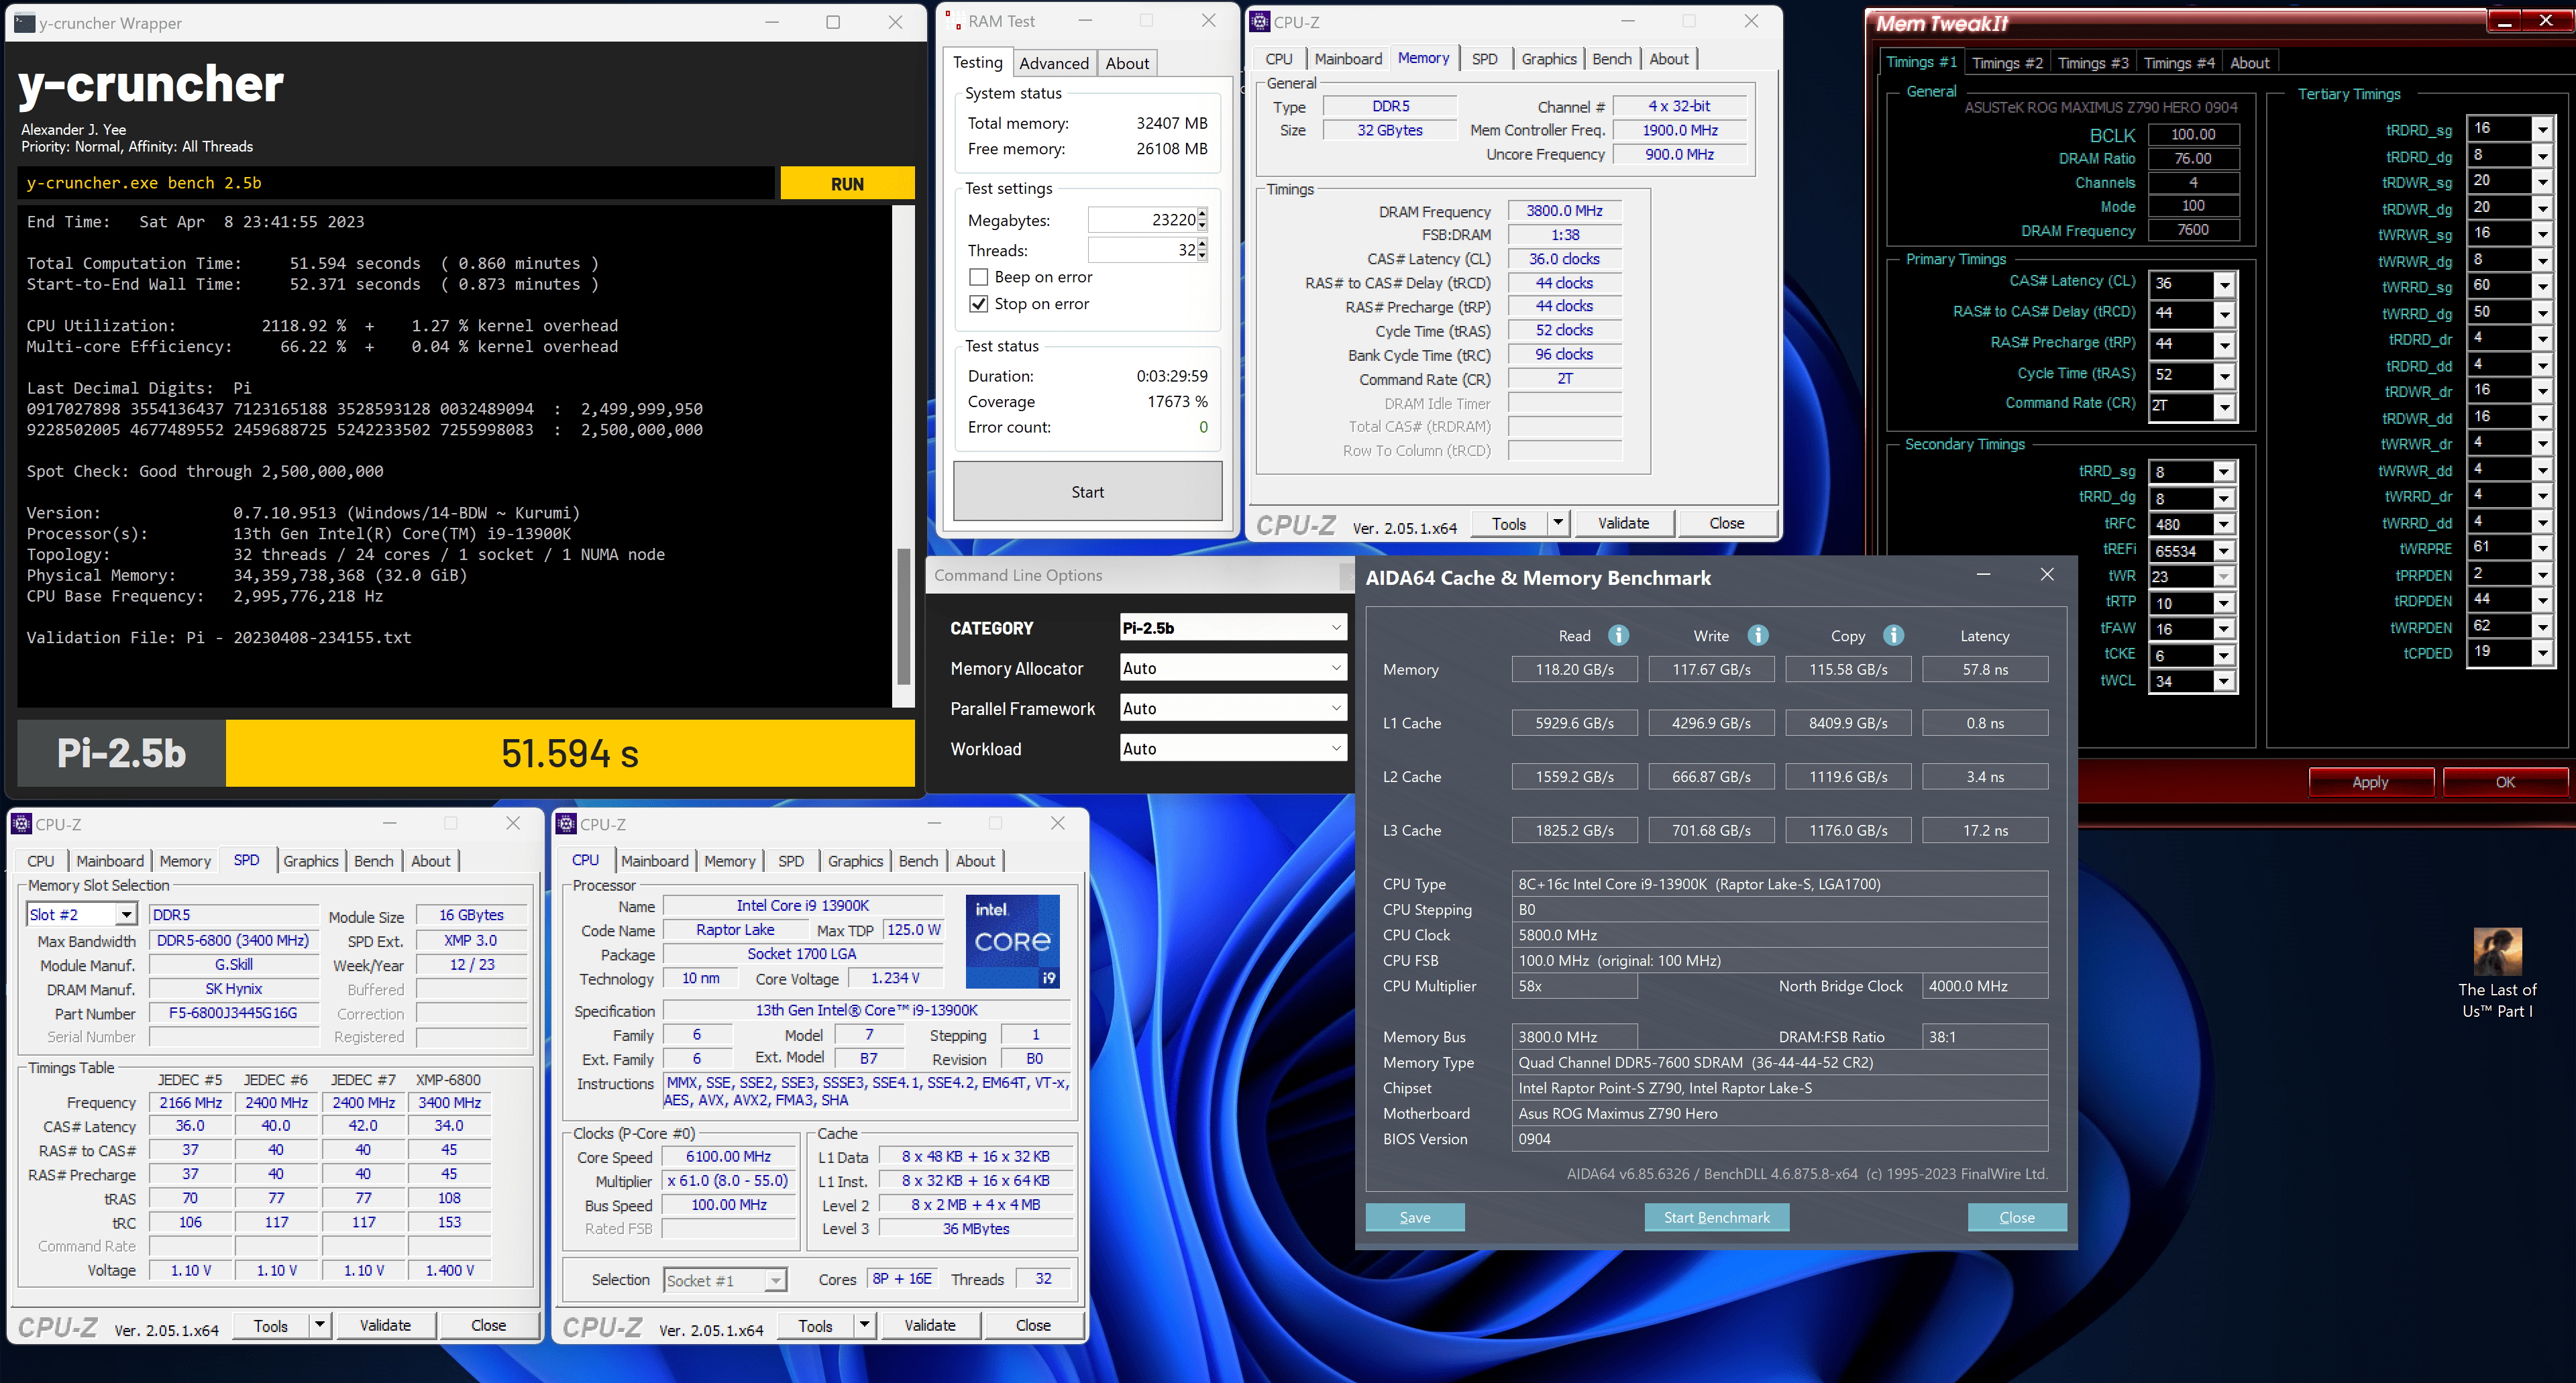This screenshot has width=2576, height=1383.
Task: Uncheck Stop on error option
Action: coord(979,304)
